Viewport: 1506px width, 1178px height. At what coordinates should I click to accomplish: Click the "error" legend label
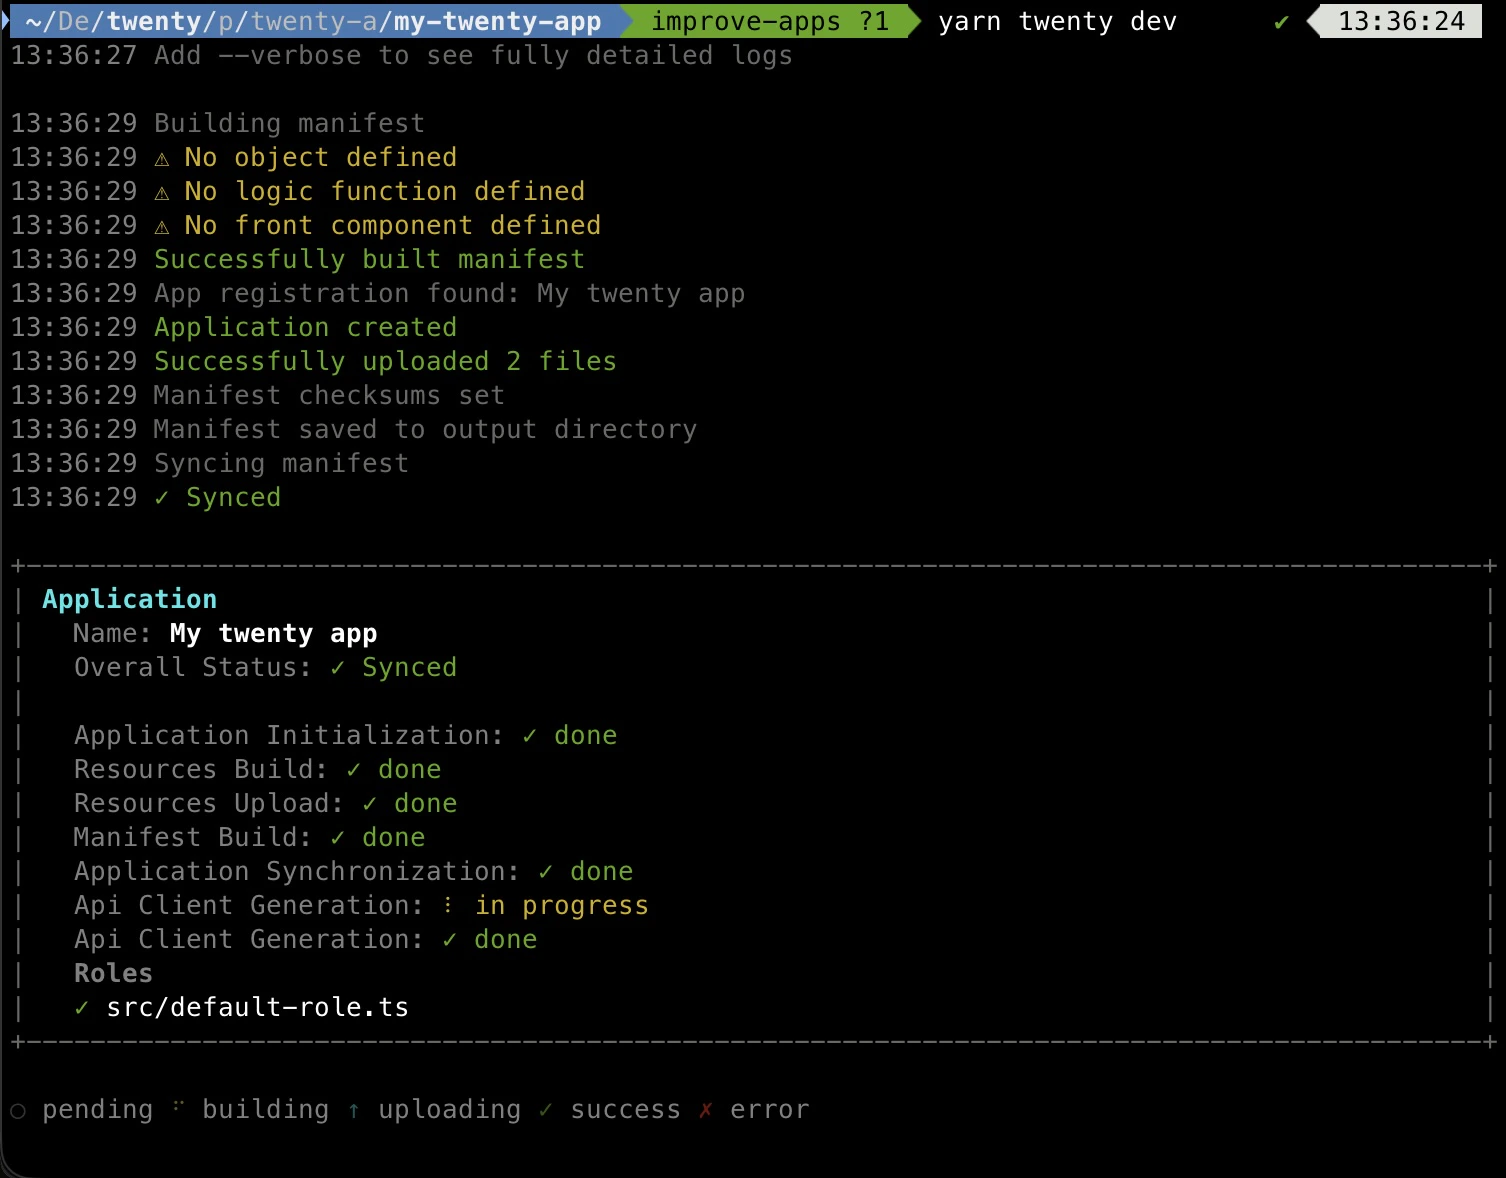pyautogui.click(x=769, y=1109)
